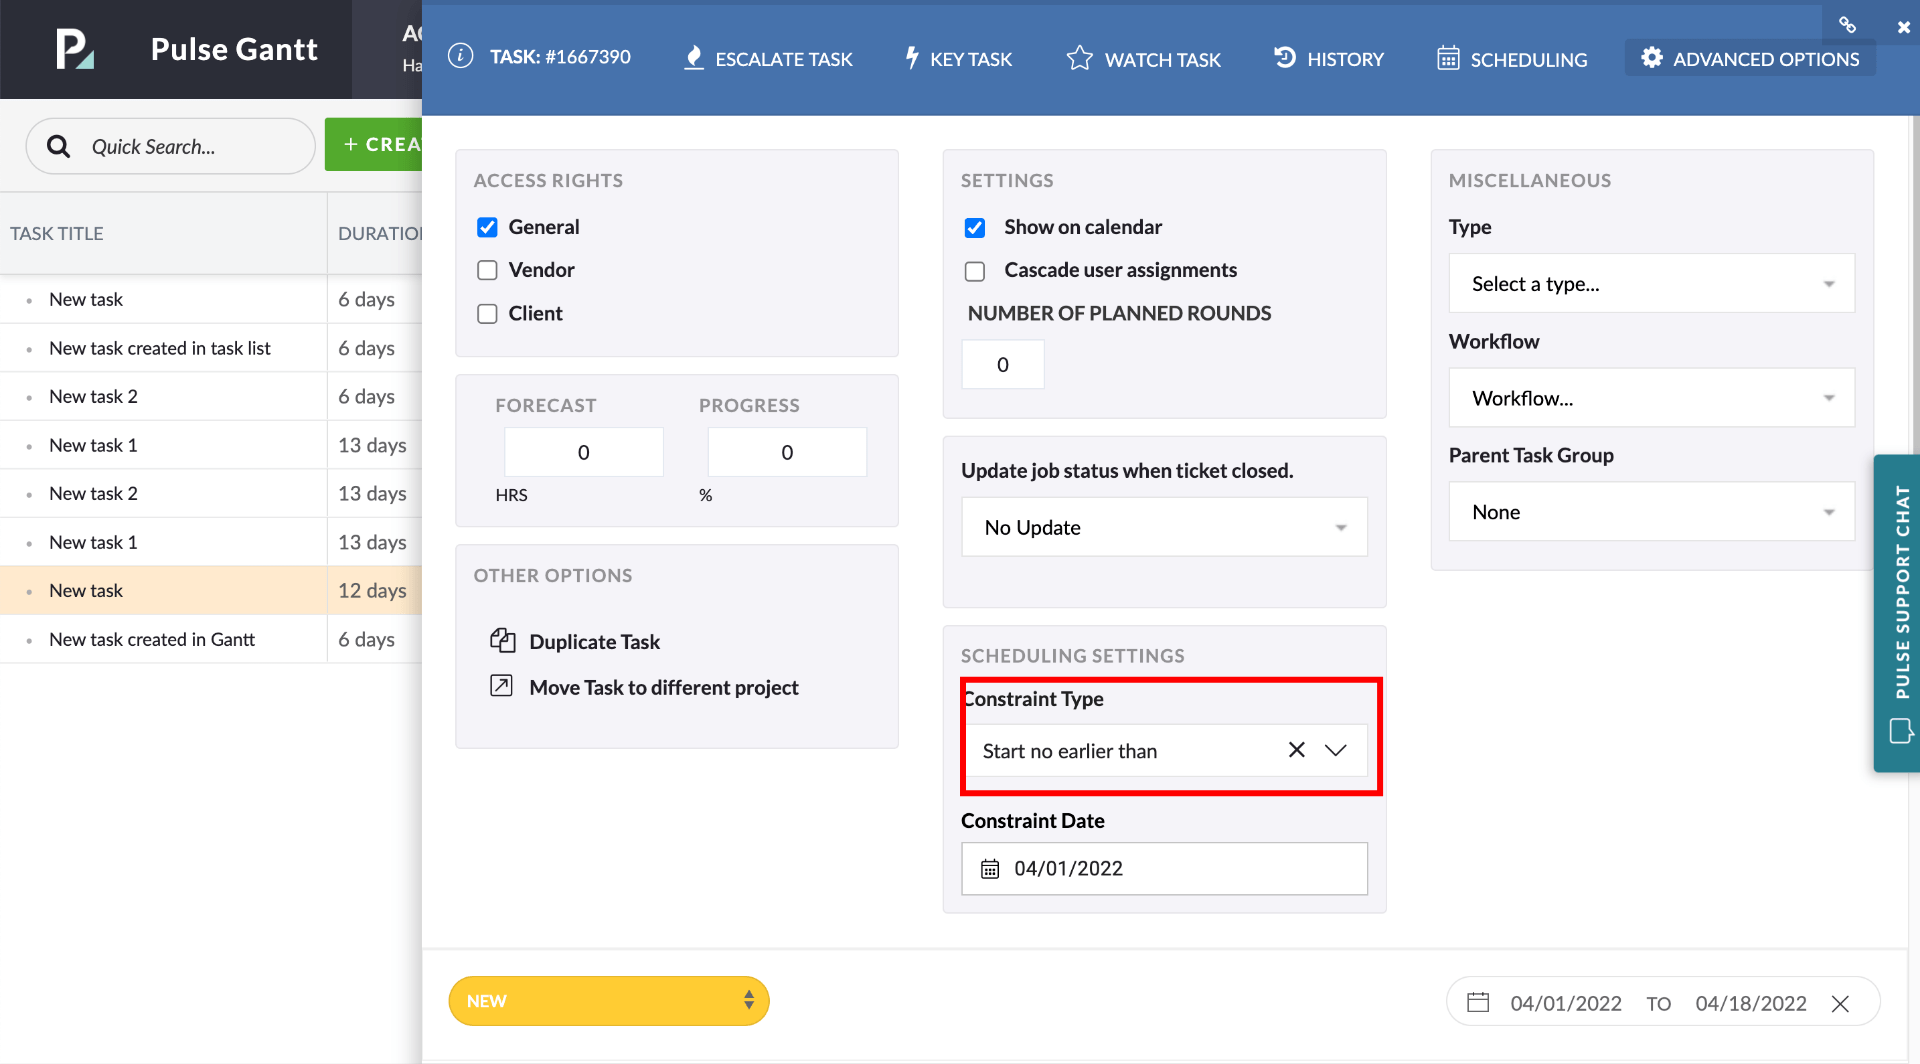Viewport: 1920px width, 1064px height.
Task: Enable the Client access checkbox
Action: click(487, 314)
